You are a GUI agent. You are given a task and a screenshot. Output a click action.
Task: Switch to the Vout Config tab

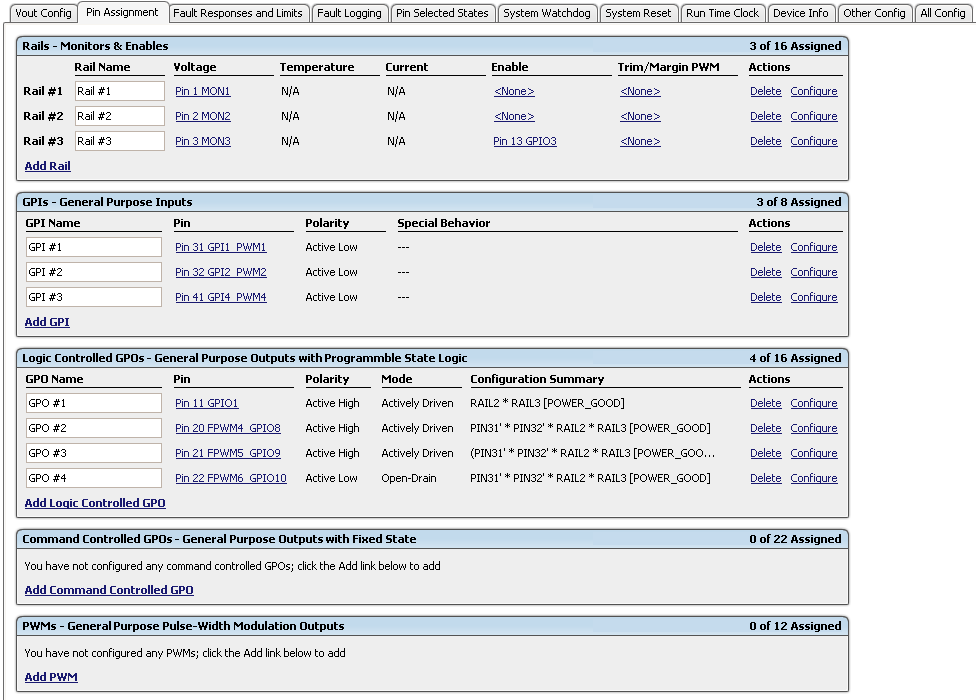pos(43,13)
